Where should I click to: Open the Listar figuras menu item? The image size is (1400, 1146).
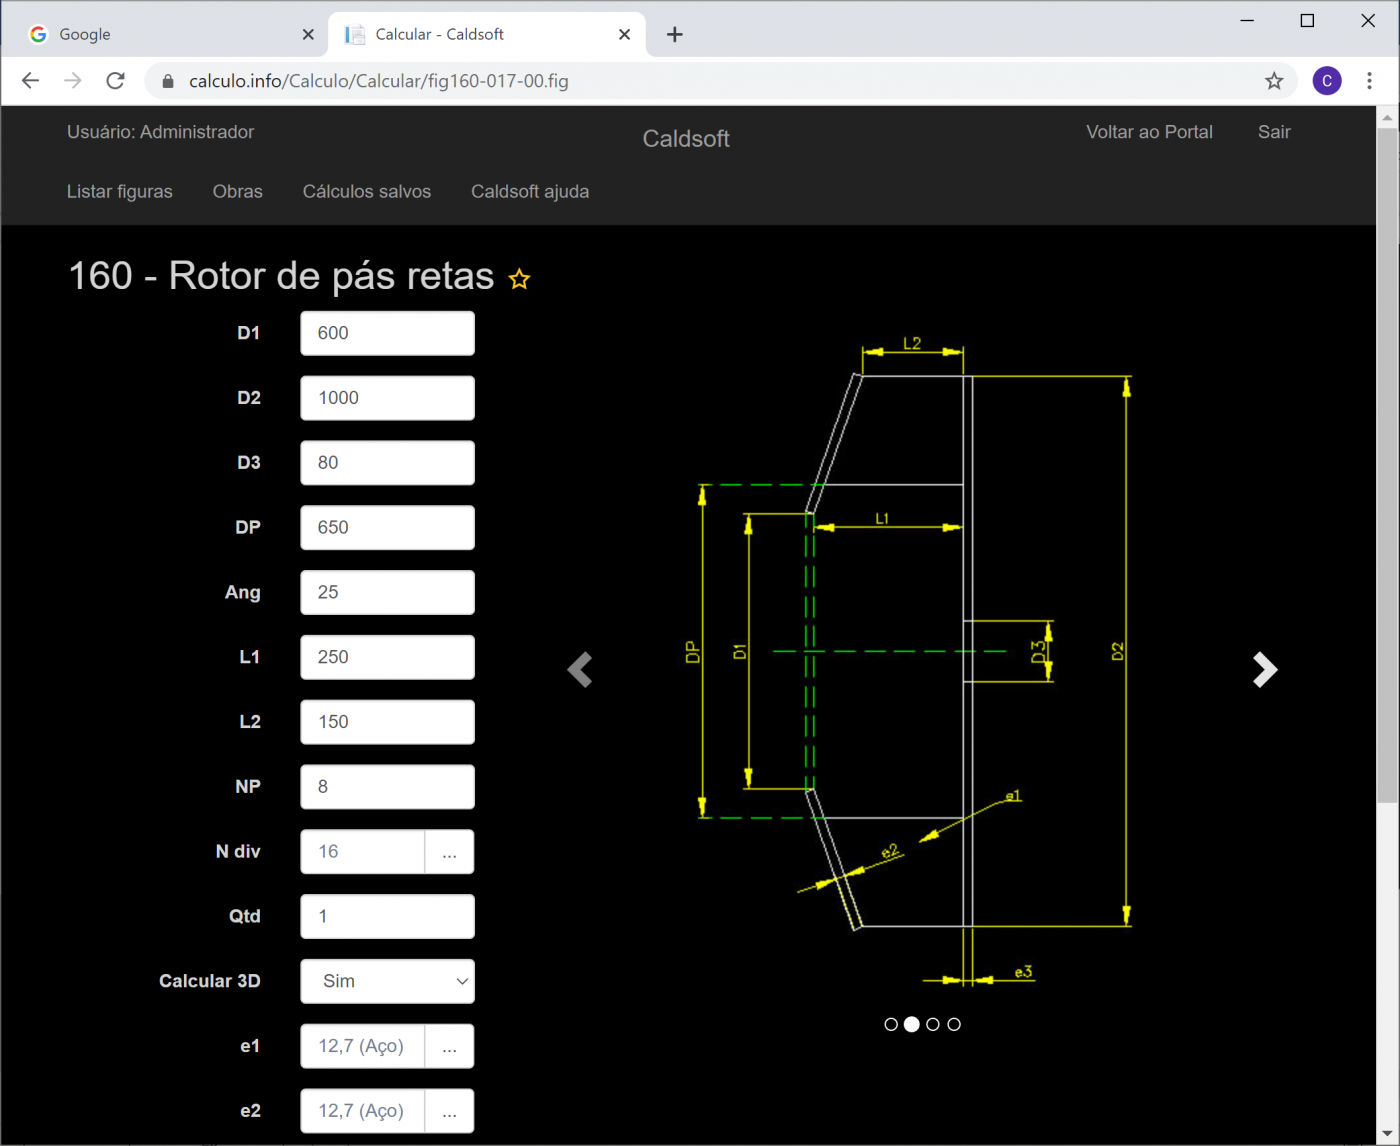coord(119,191)
